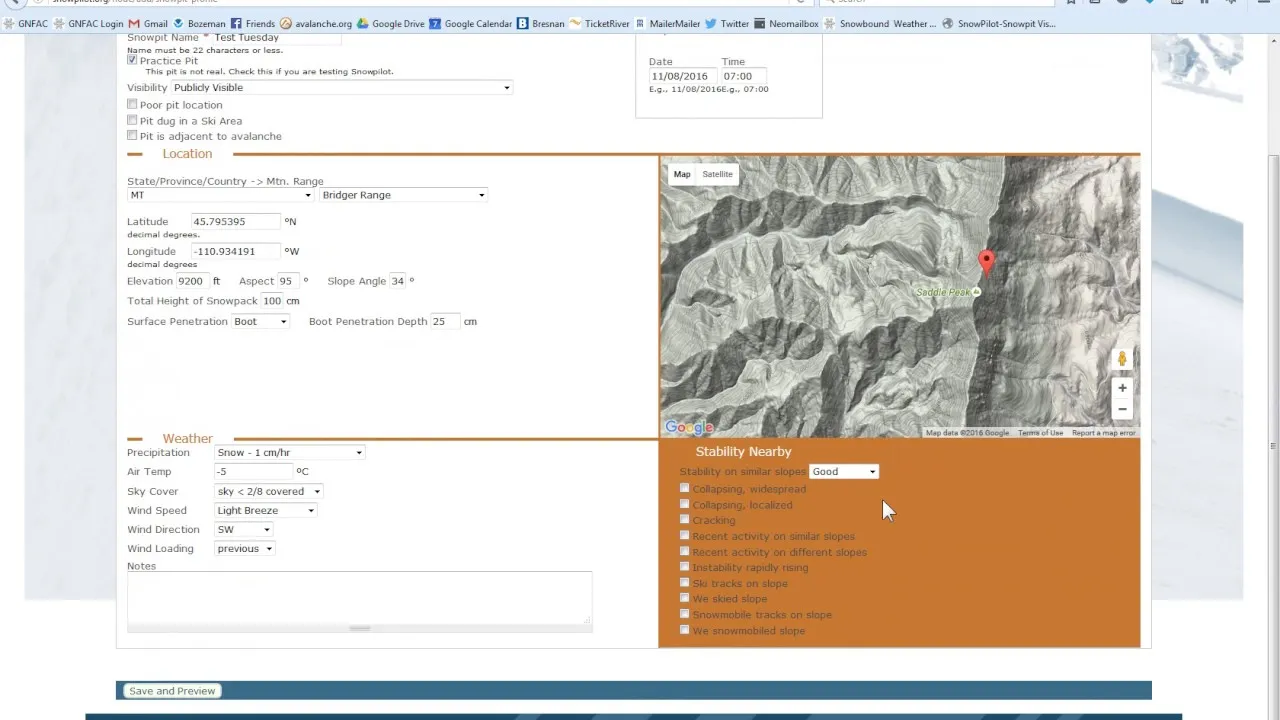
Task: Click the Longitude field
Action: tap(235, 251)
